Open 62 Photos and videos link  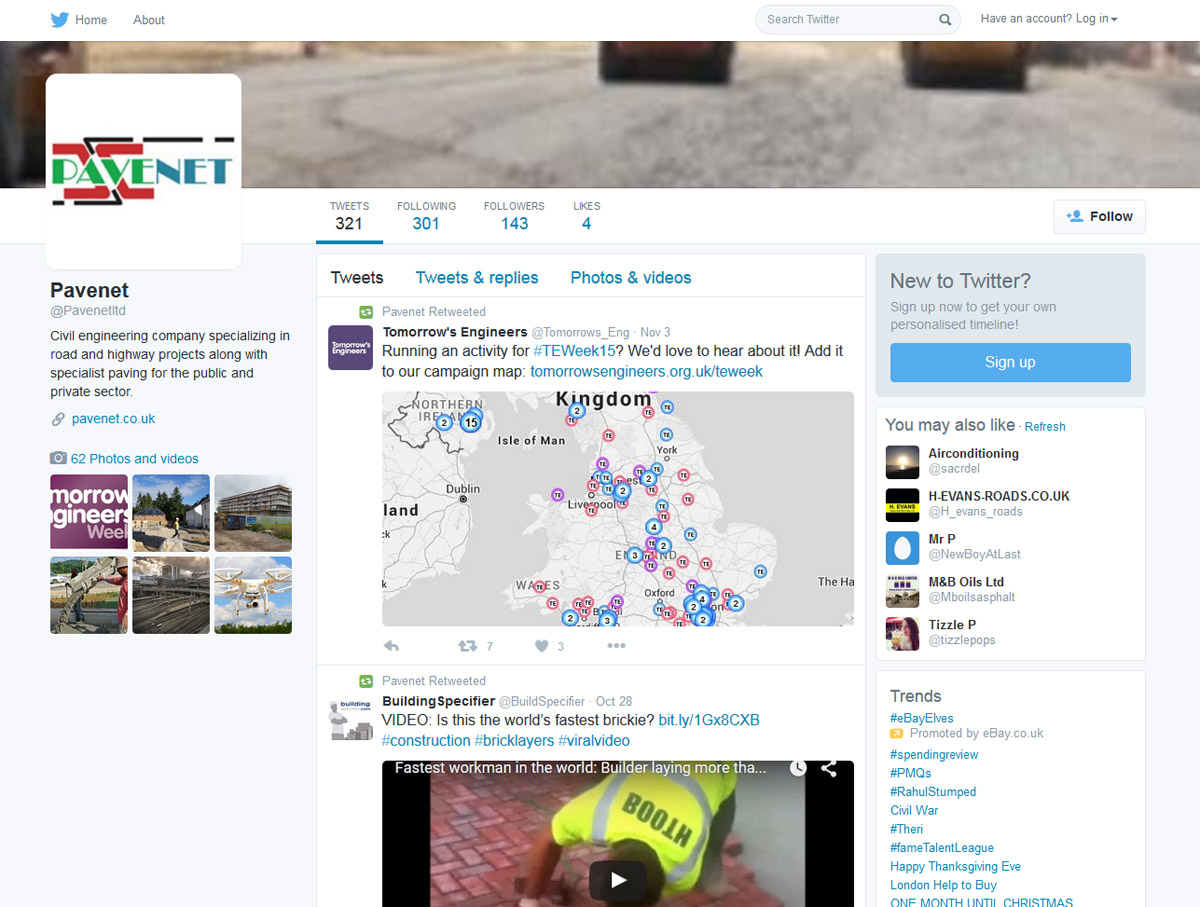click(134, 459)
